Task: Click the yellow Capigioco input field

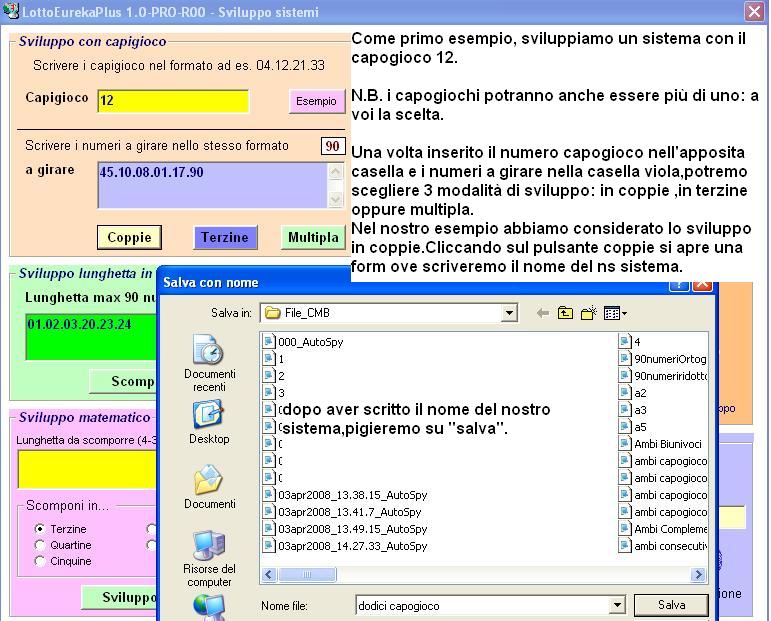Action: (173, 101)
